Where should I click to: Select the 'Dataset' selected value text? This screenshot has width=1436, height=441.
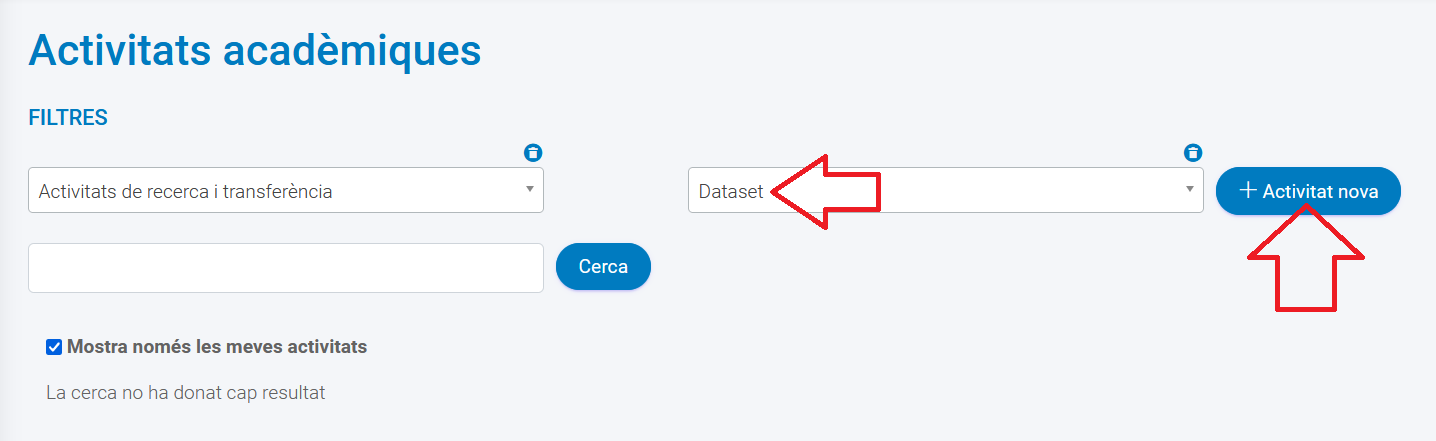(730, 191)
